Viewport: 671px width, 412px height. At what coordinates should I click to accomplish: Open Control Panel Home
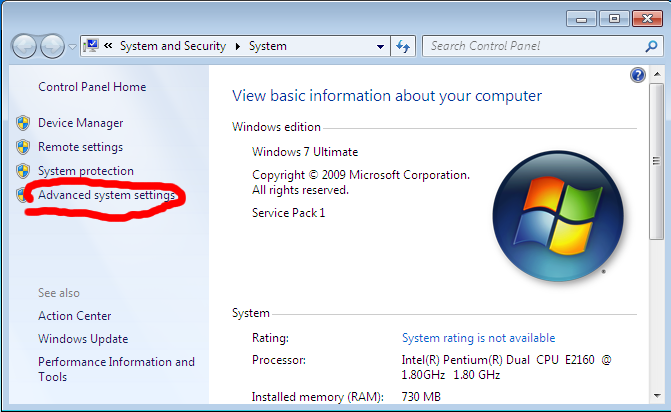(x=92, y=87)
